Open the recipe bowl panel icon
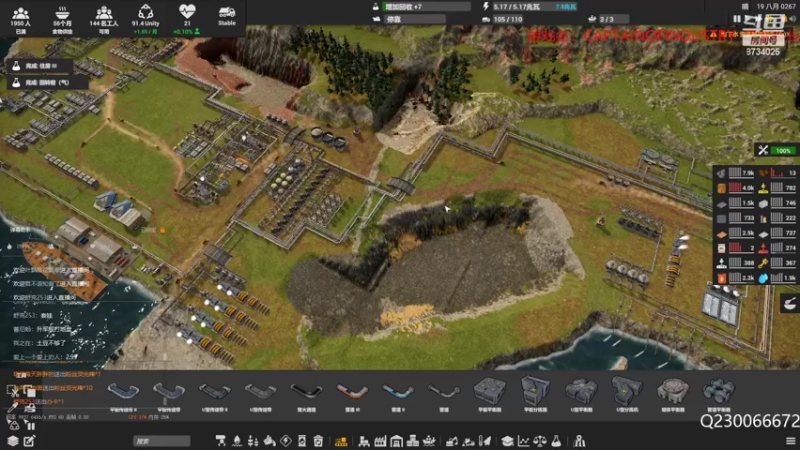800x450 pixels. [789, 304]
